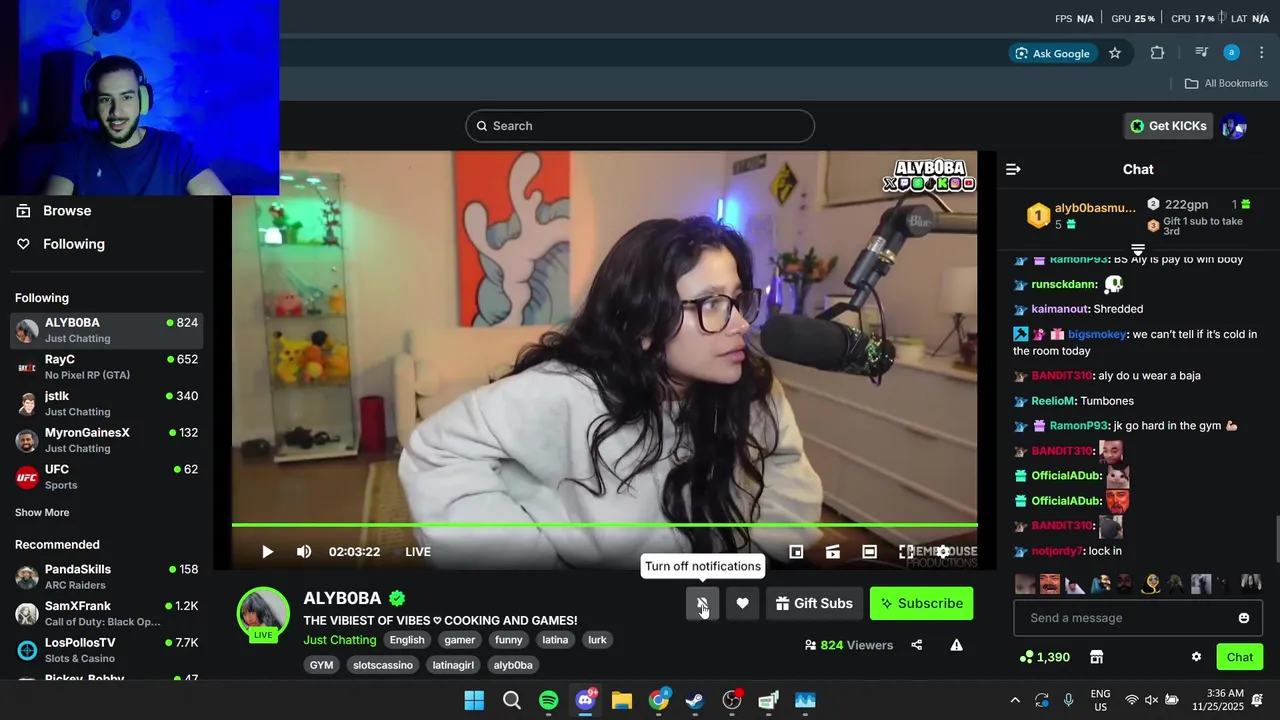Open Browse in sidebar
The height and width of the screenshot is (720, 1280).
click(x=67, y=211)
